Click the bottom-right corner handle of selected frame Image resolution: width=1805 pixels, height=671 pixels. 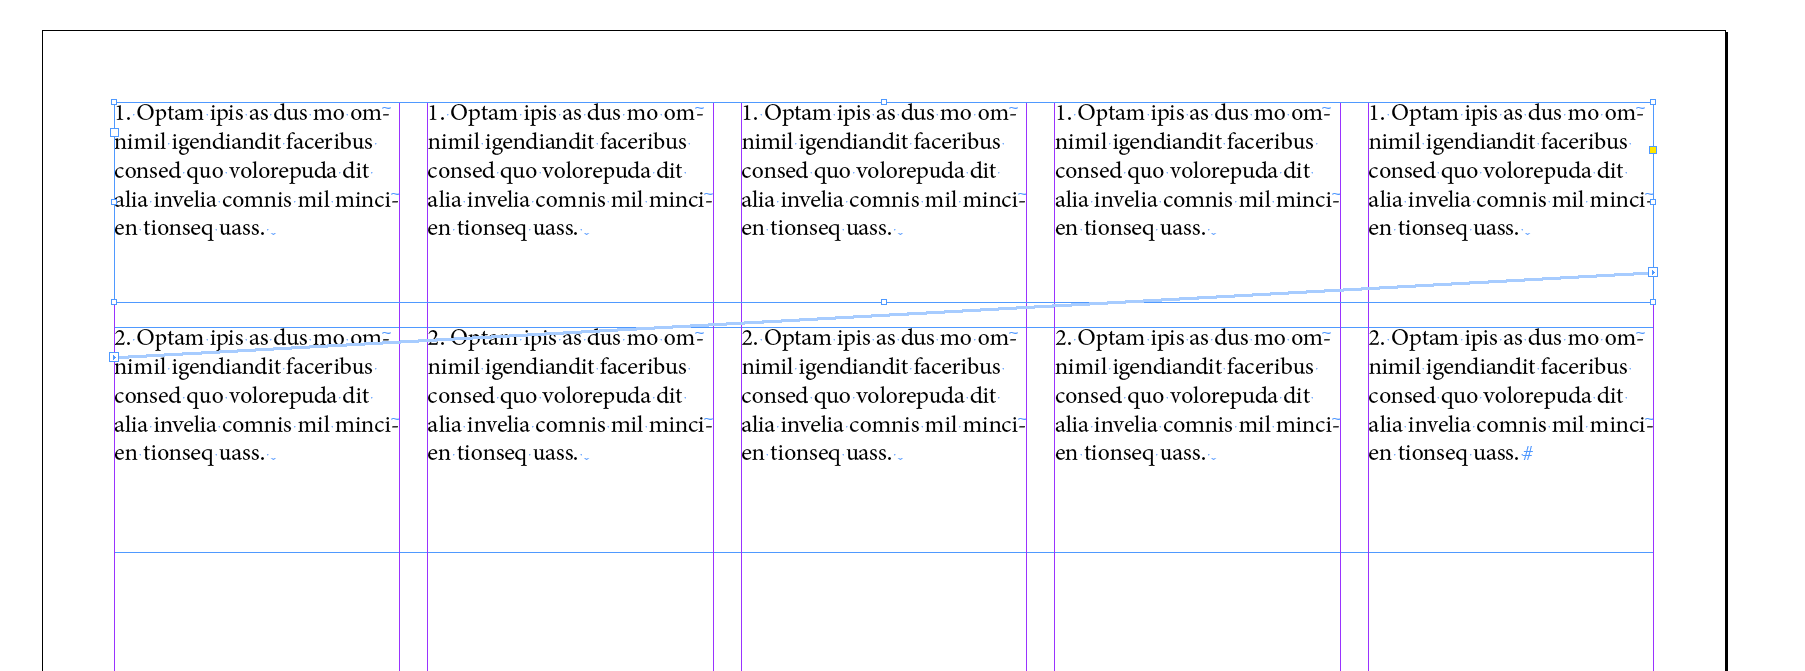(x=1653, y=302)
